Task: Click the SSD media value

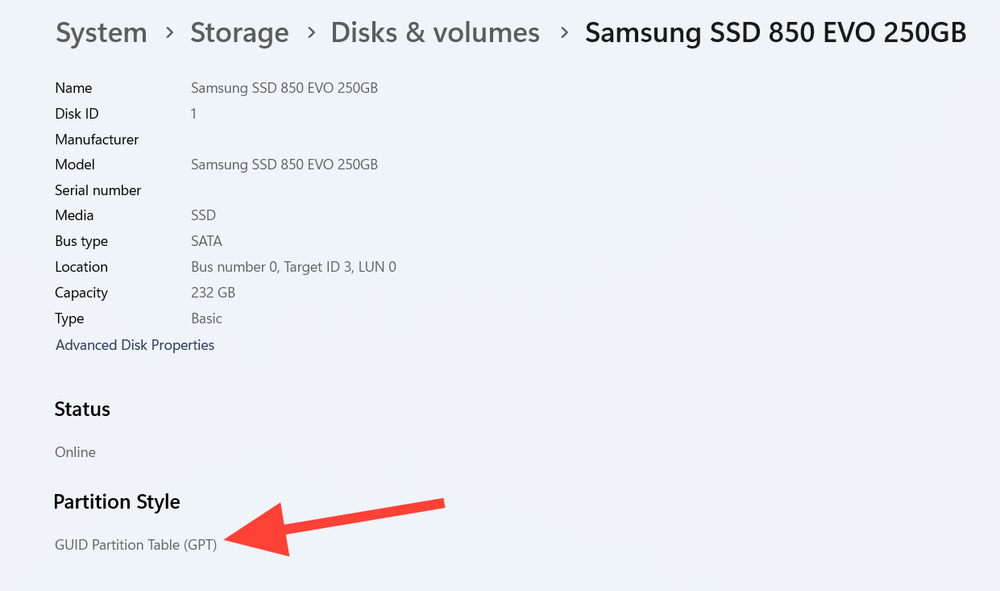Action: 203,215
